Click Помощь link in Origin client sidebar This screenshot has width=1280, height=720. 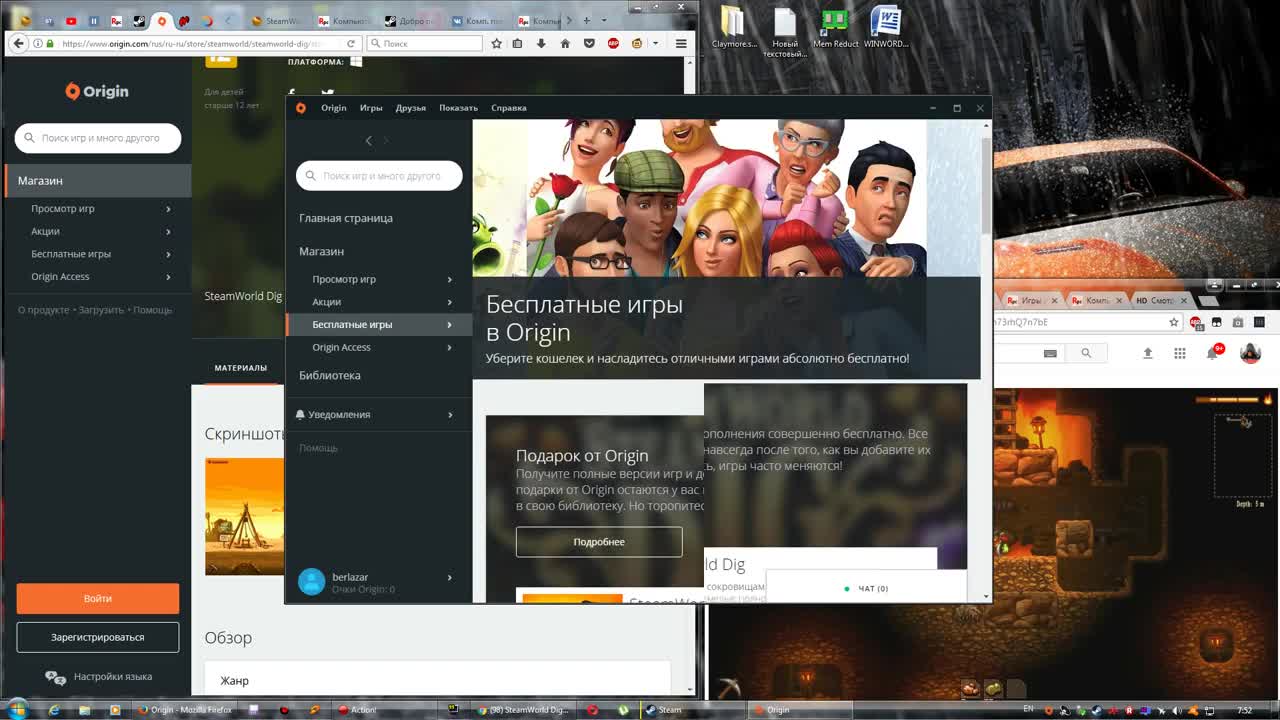318,448
